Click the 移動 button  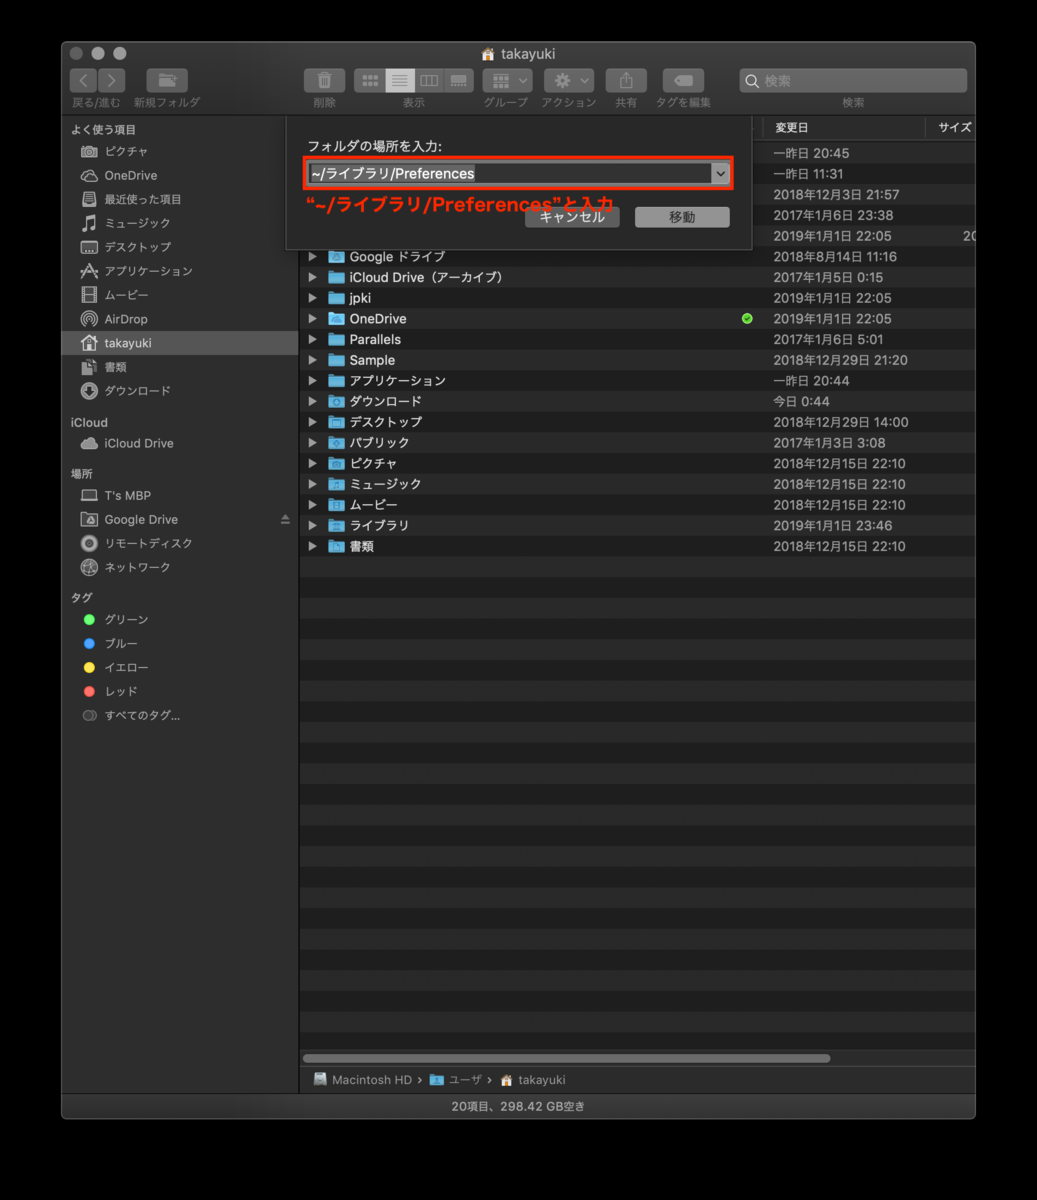click(x=682, y=216)
